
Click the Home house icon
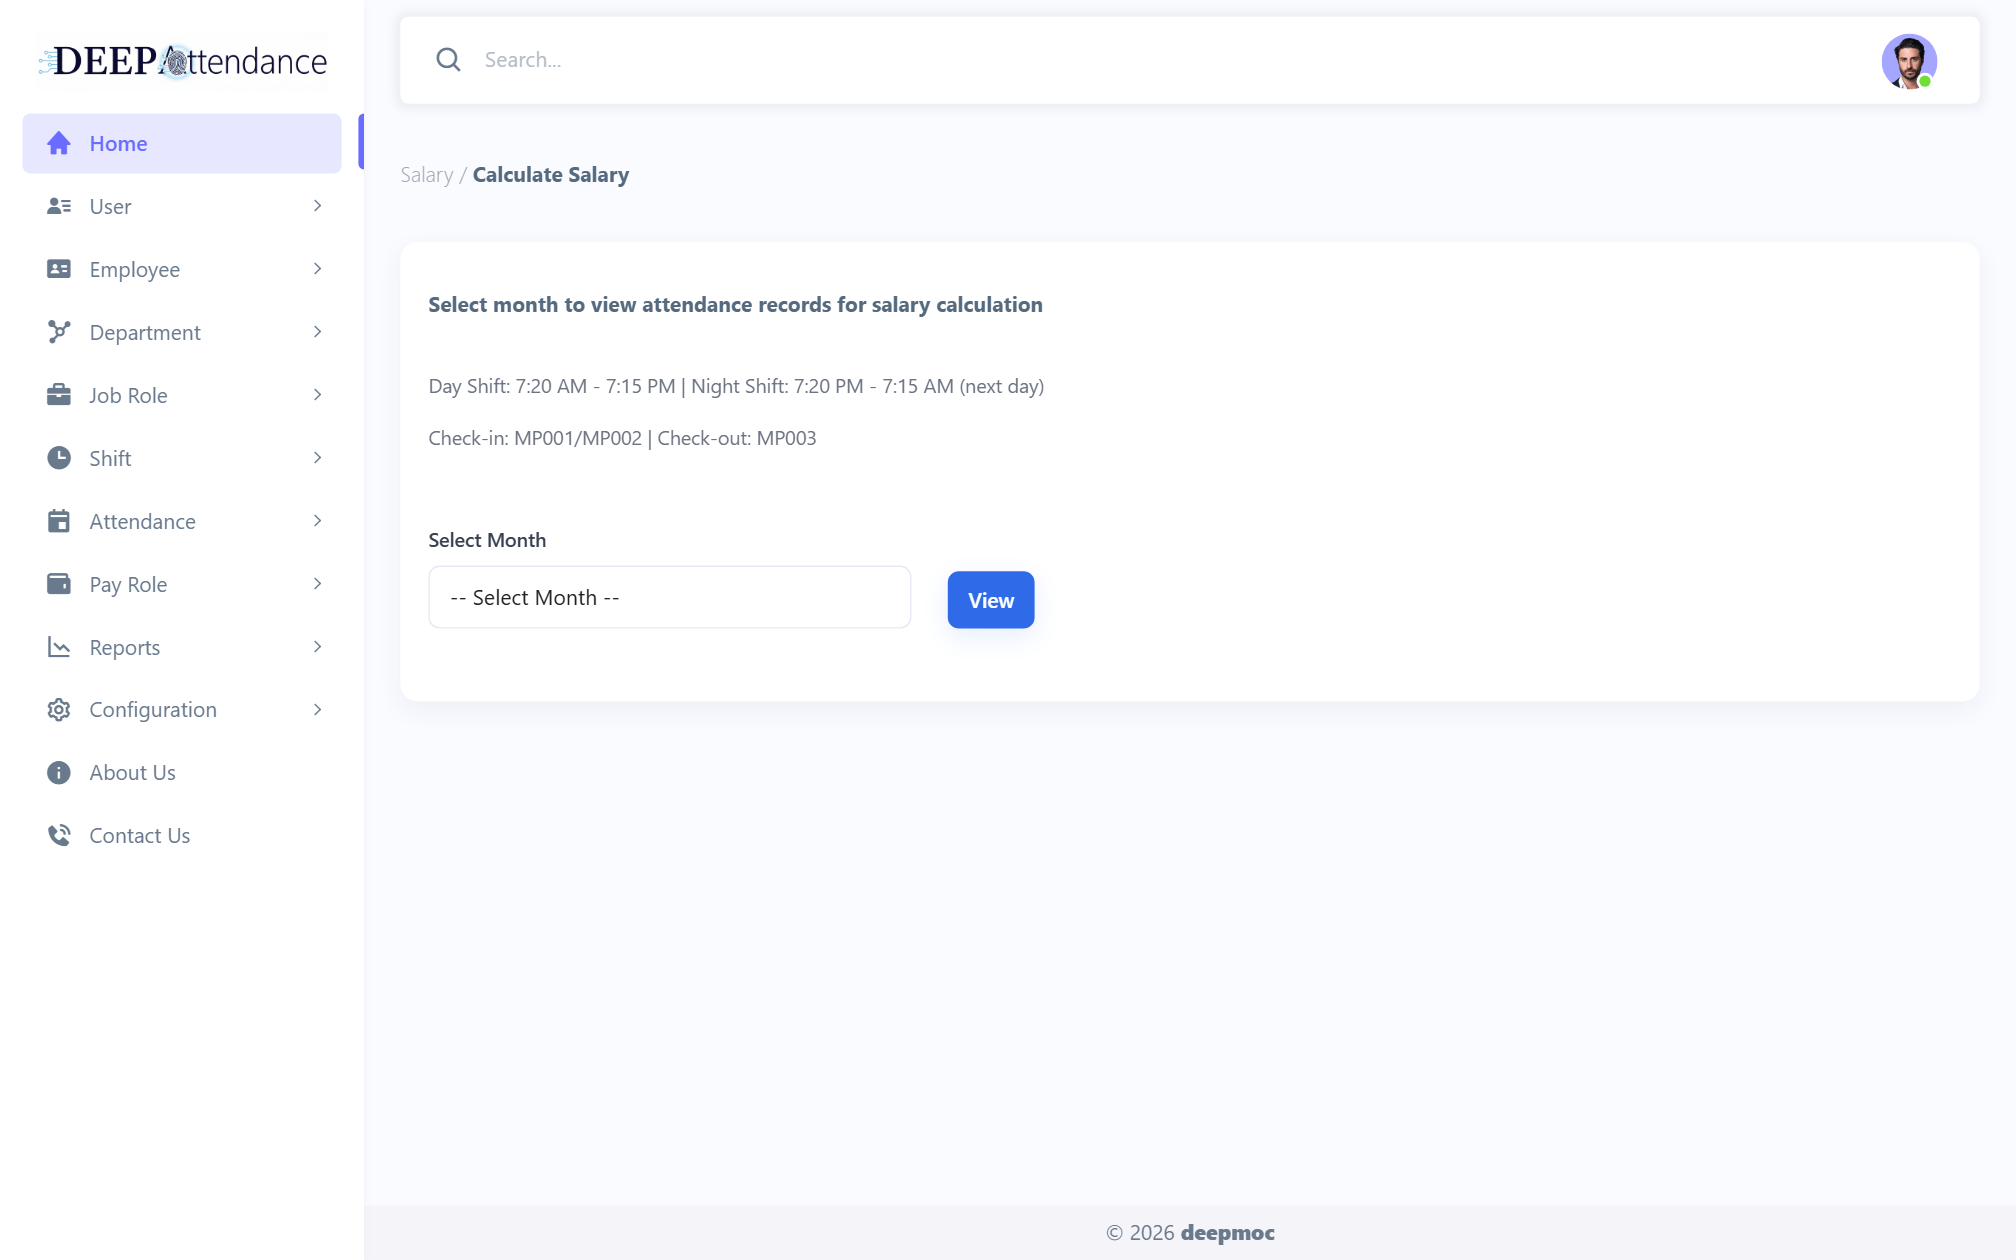[59, 143]
